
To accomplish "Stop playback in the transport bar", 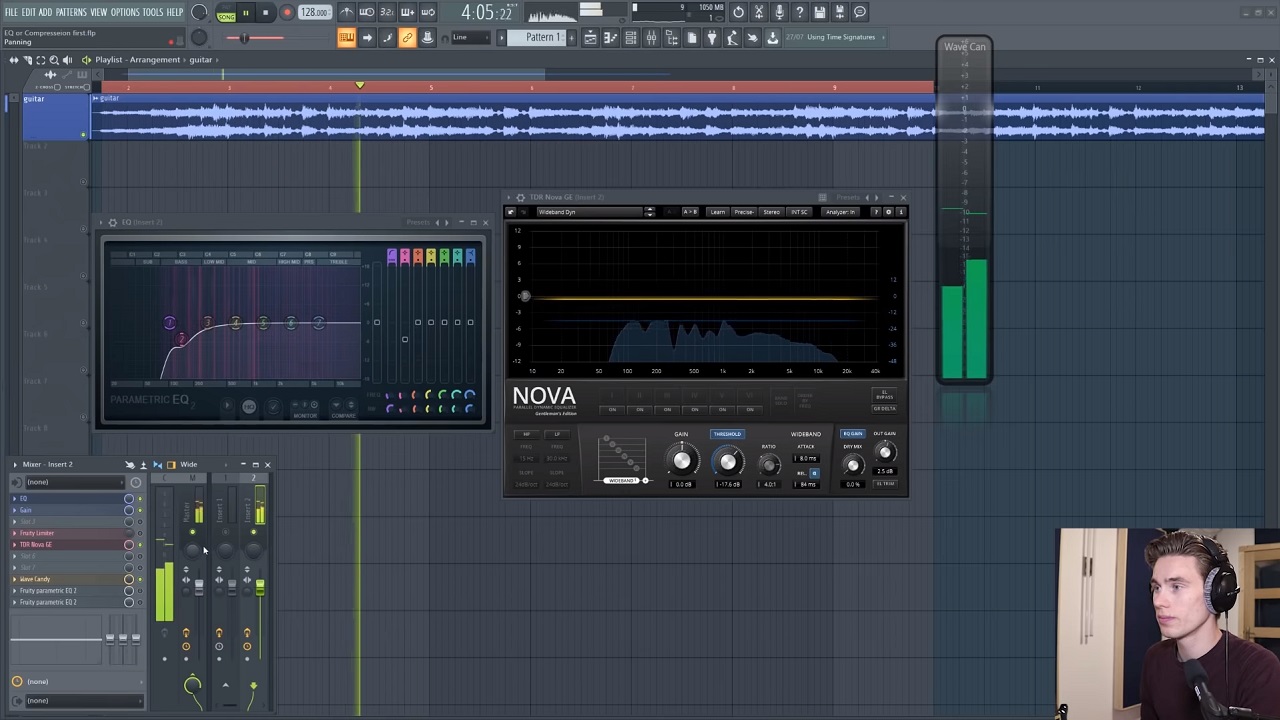I will [x=265, y=13].
